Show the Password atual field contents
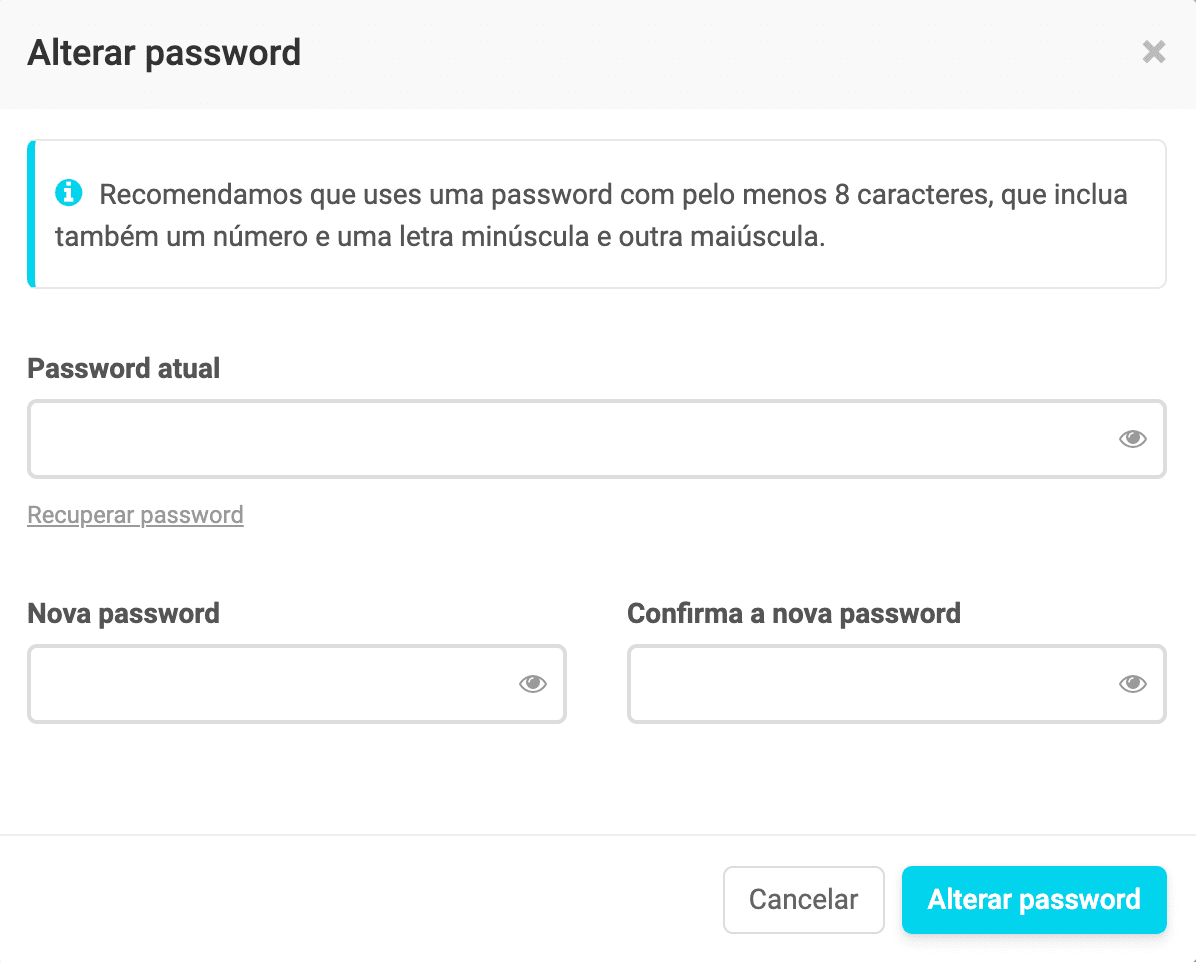The width and height of the screenshot is (1196, 962). (x=1132, y=439)
